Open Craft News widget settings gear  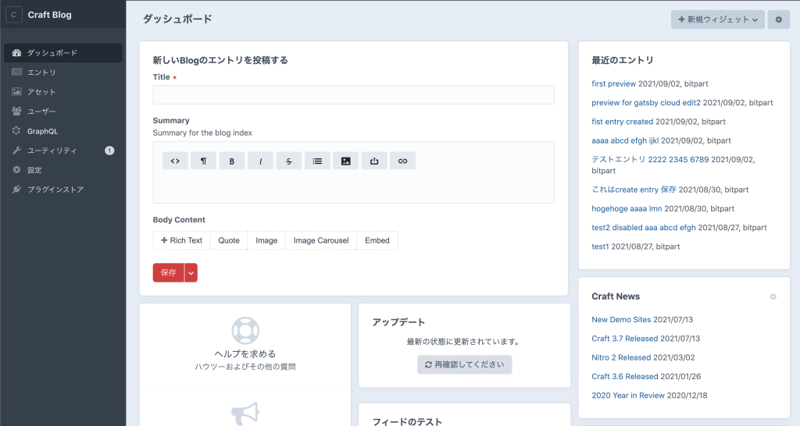[772, 297]
